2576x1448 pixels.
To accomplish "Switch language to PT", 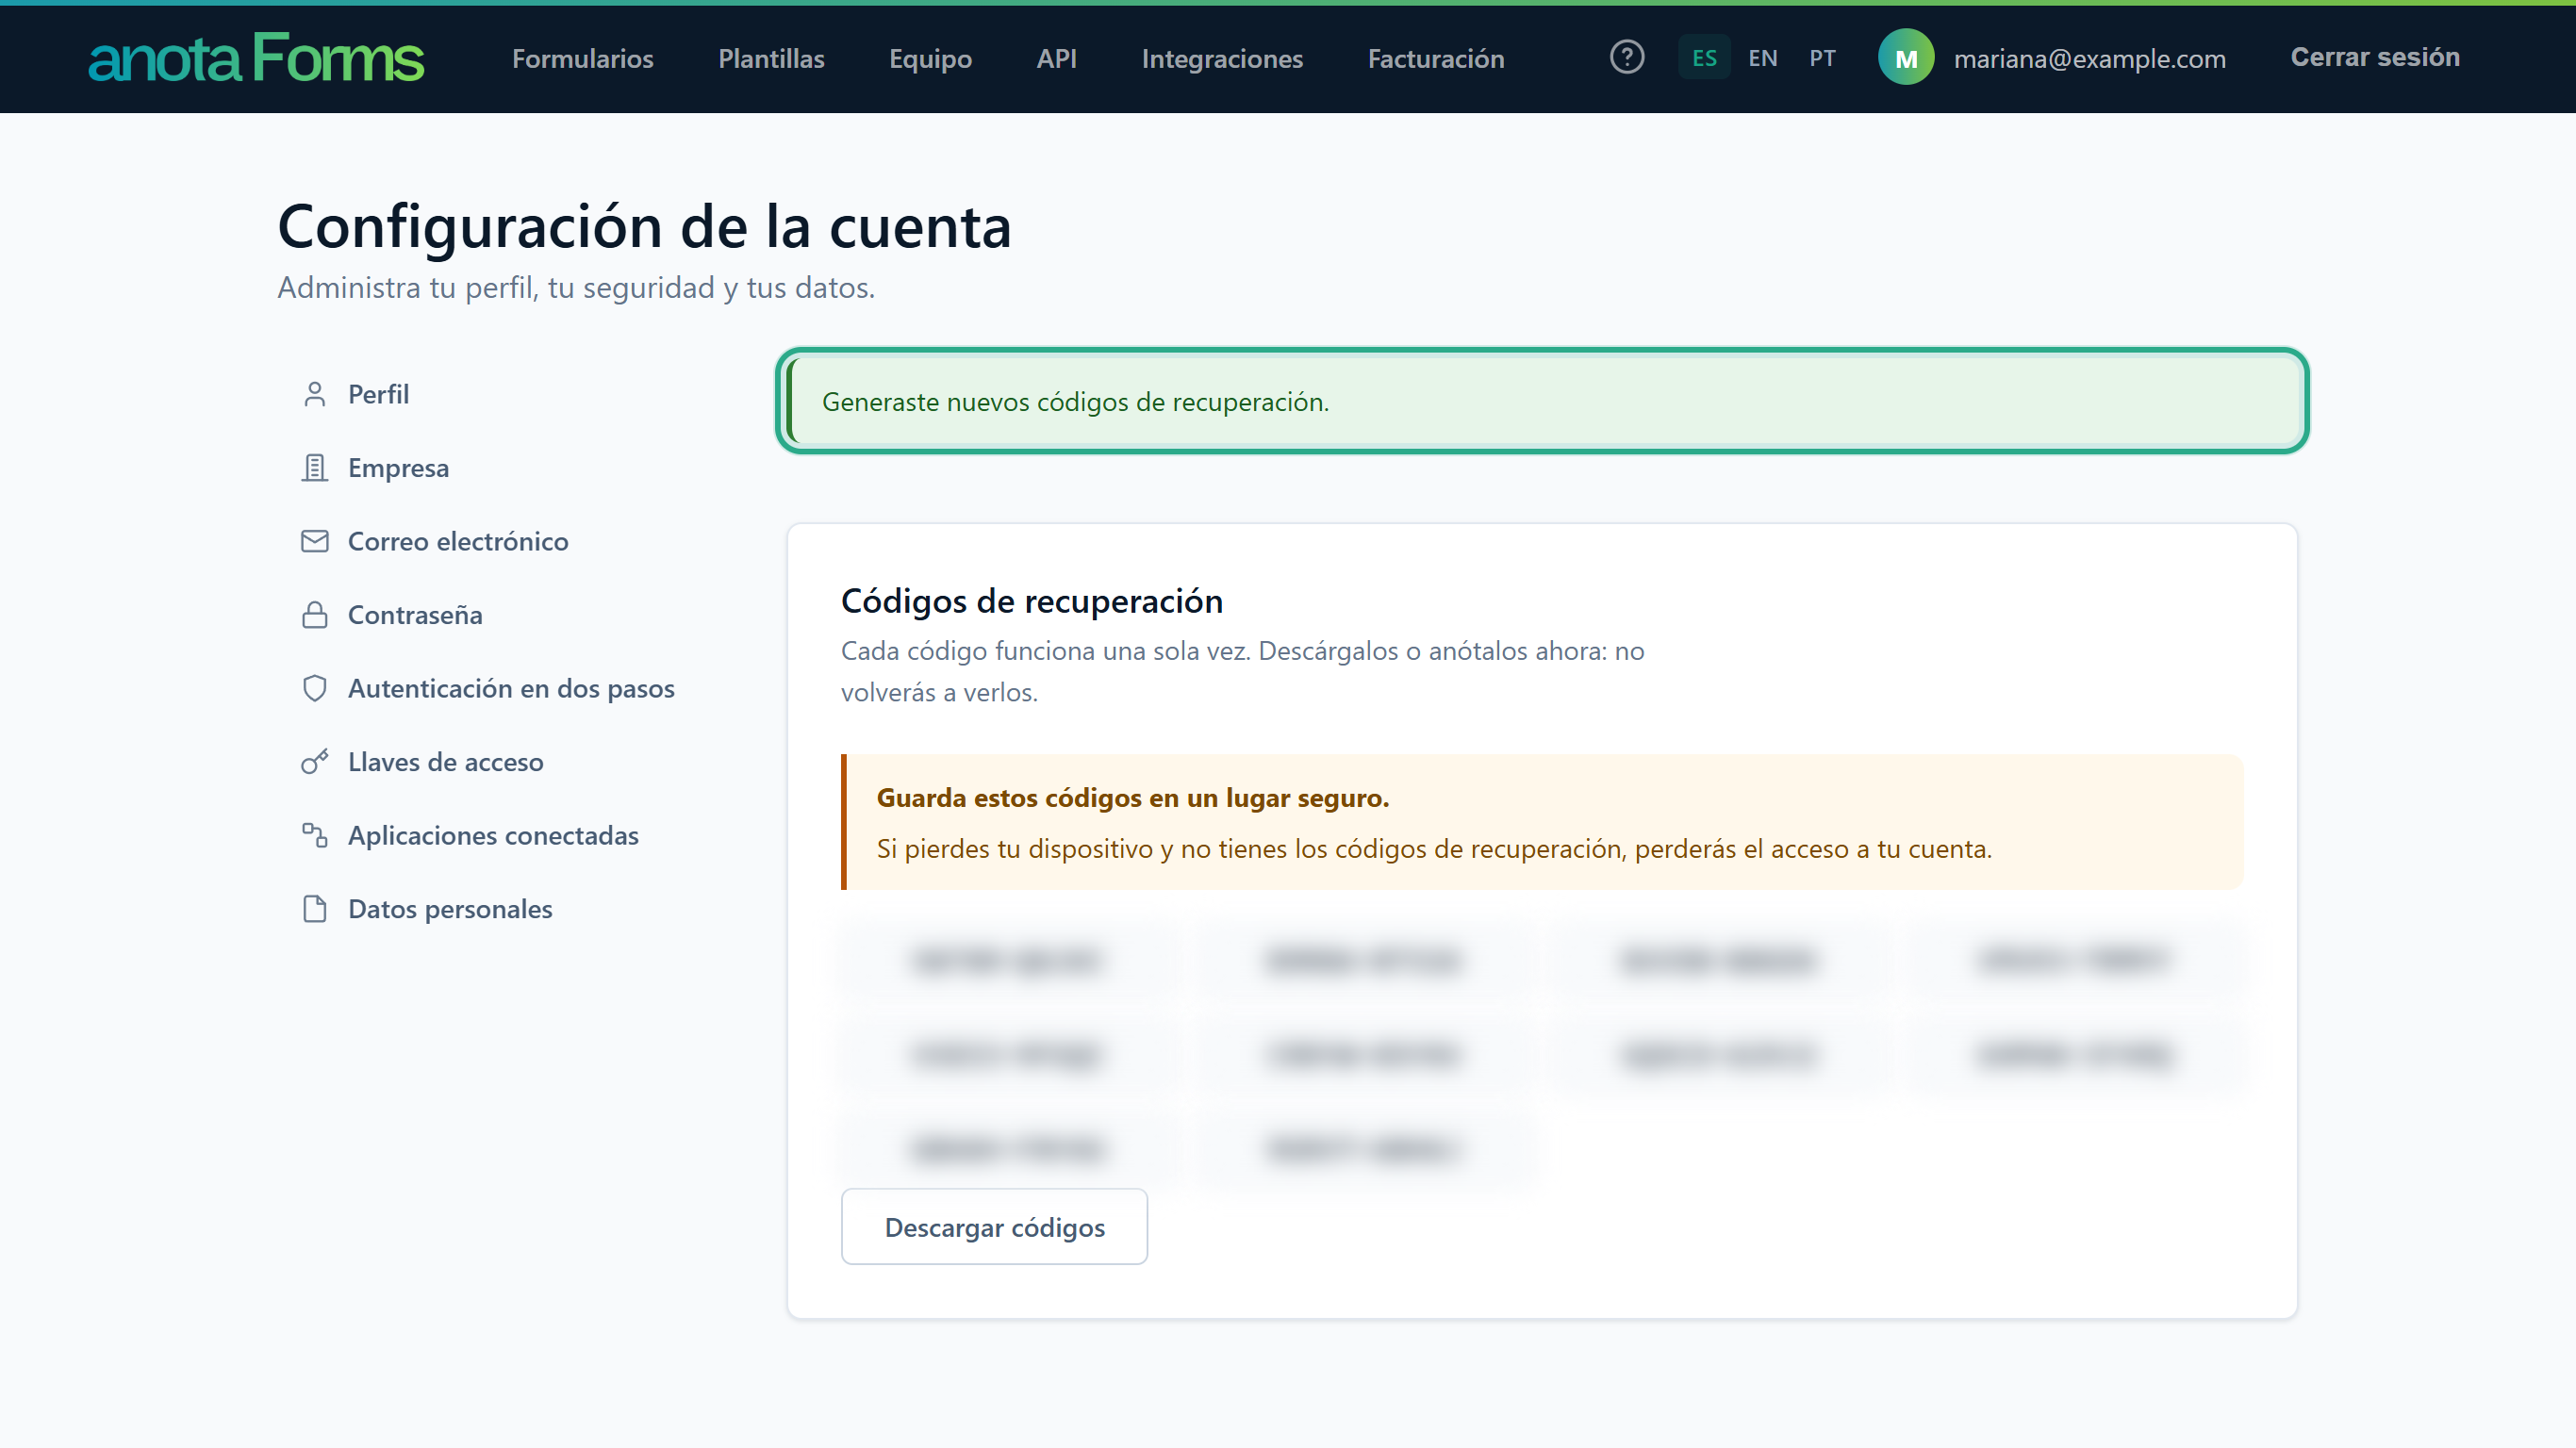I will coord(1822,57).
